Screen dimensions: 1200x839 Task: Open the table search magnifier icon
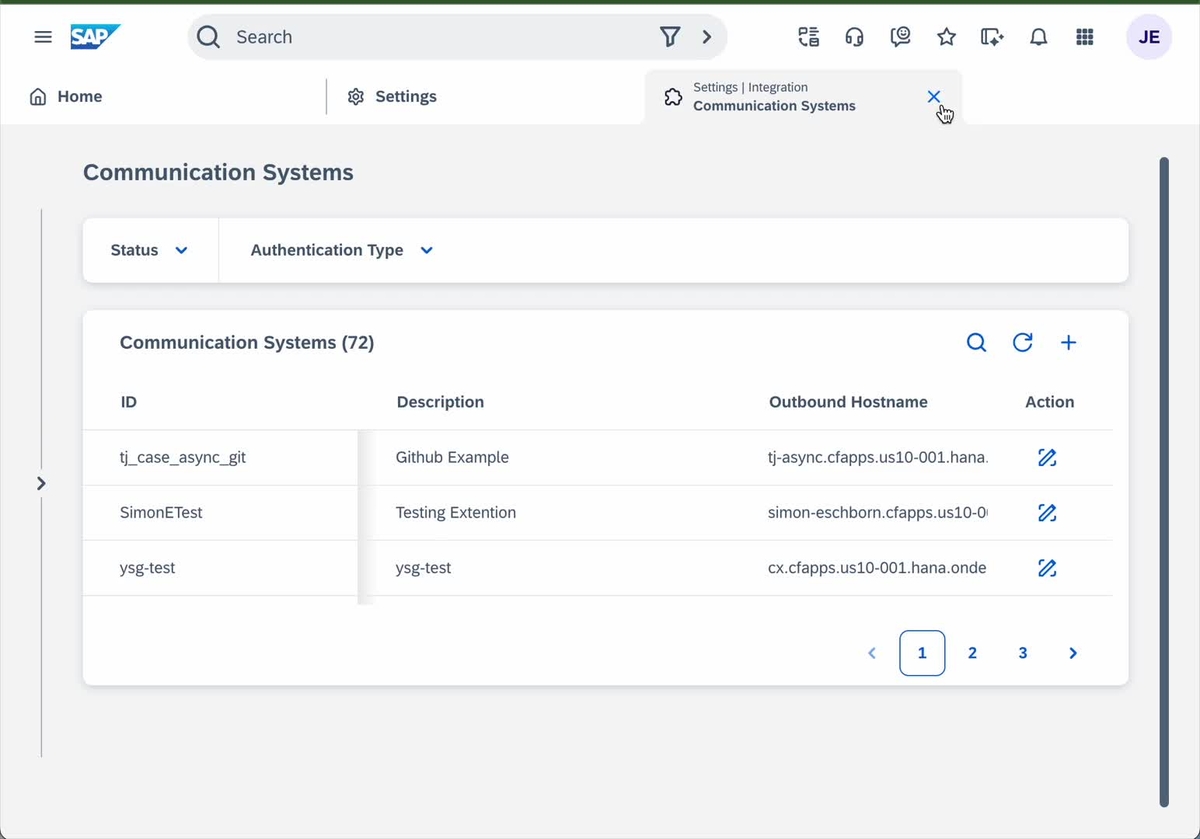(x=976, y=342)
